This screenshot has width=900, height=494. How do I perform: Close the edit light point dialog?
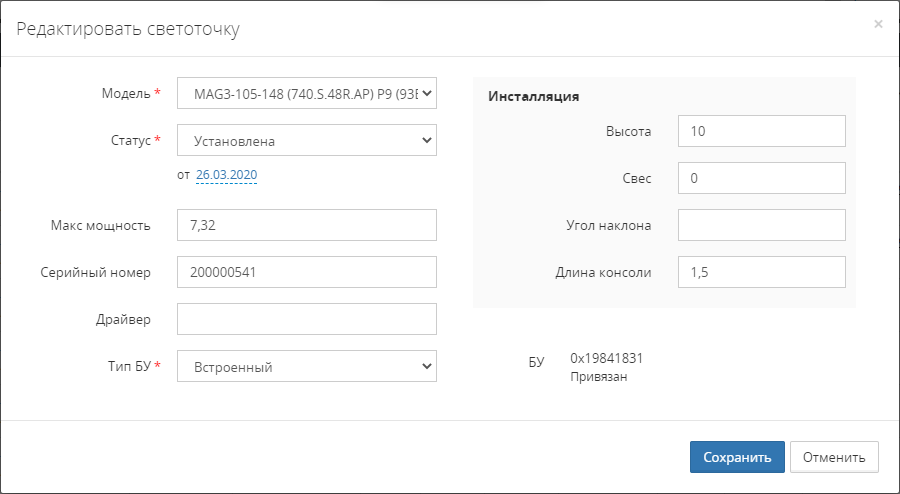[x=878, y=24]
